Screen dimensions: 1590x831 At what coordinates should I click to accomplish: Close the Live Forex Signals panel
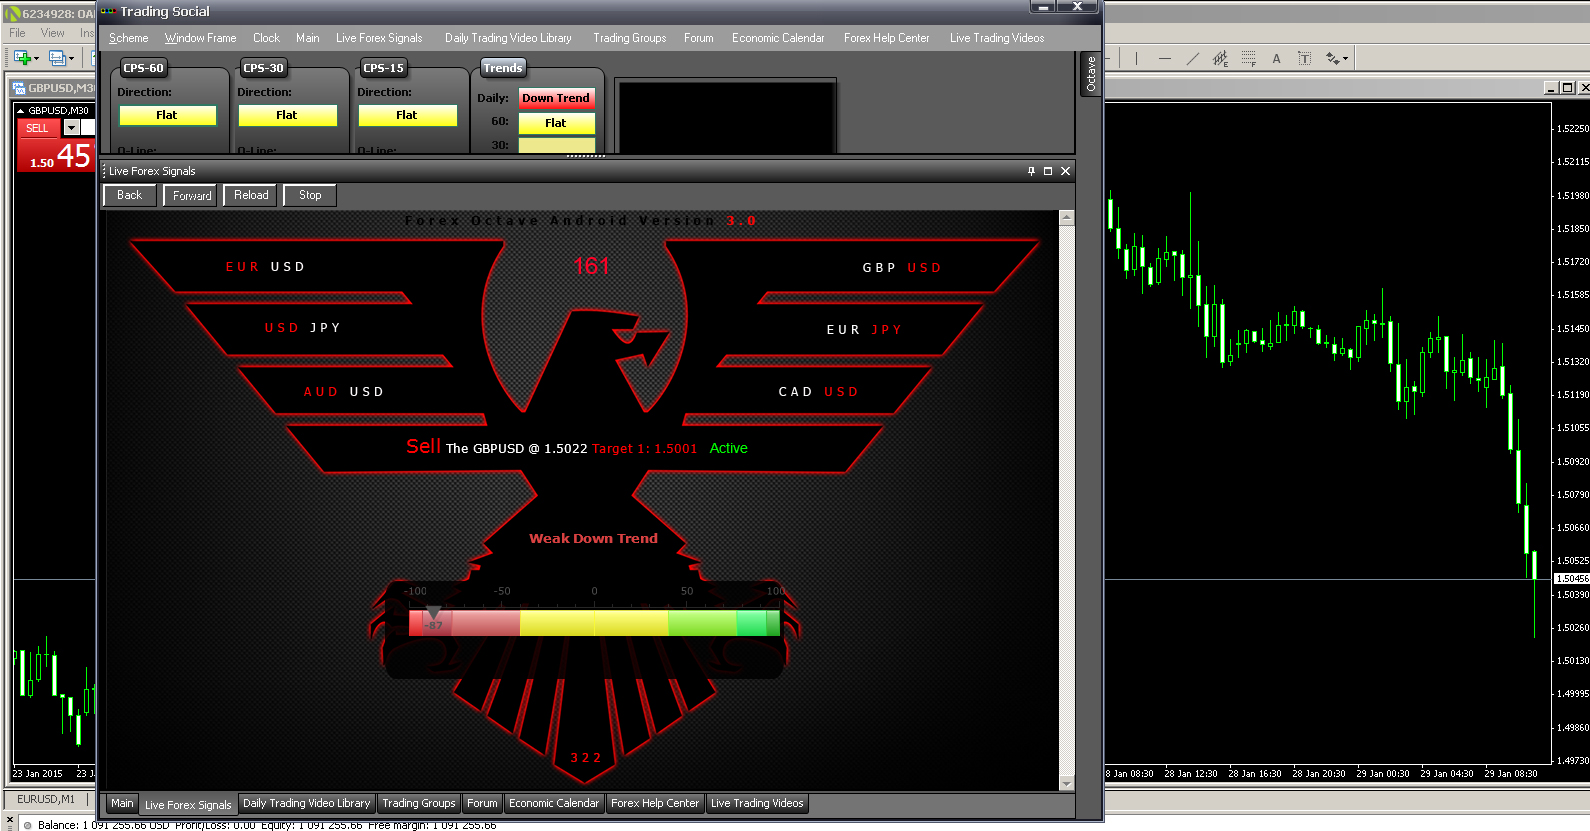(1066, 171)
